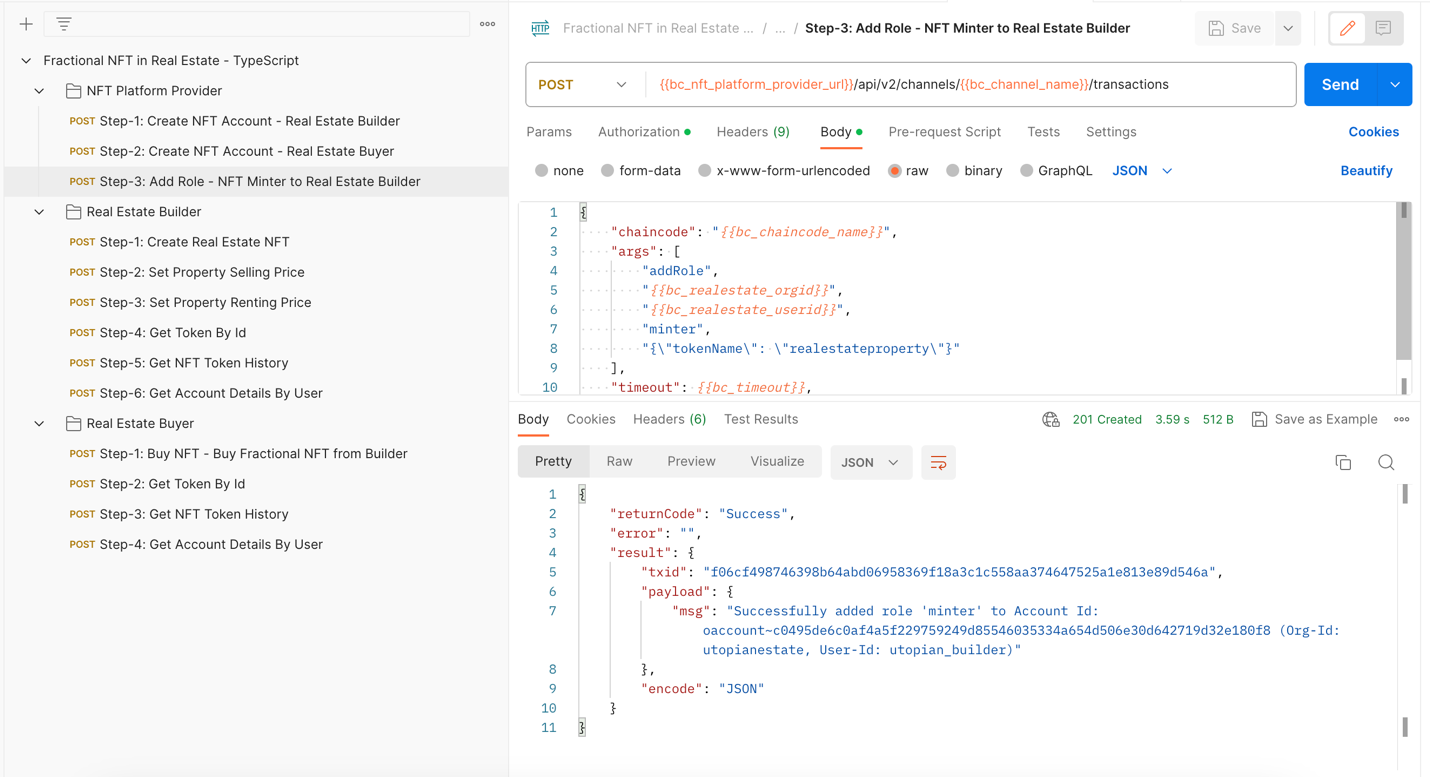This screenshot has width=1430, height=782.
Task: Switch to the Pre-request Script tab
Action: tap(944, 132)
